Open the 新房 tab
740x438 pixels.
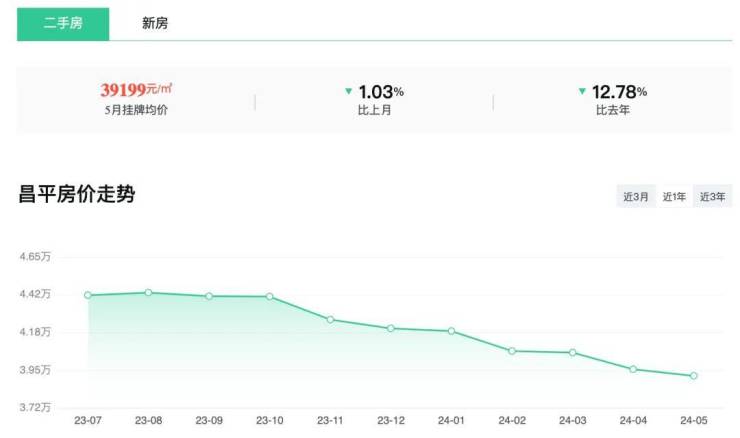[x=155, y=23]
